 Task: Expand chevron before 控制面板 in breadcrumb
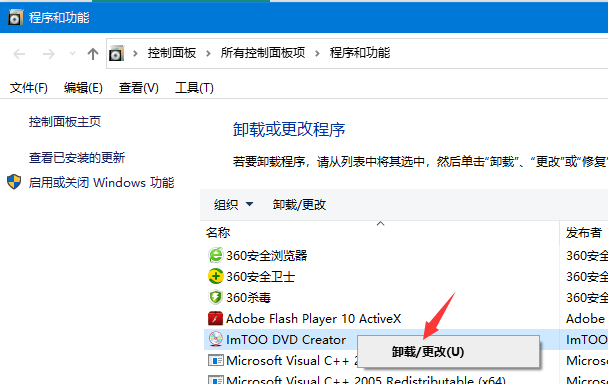click(135, 54)
